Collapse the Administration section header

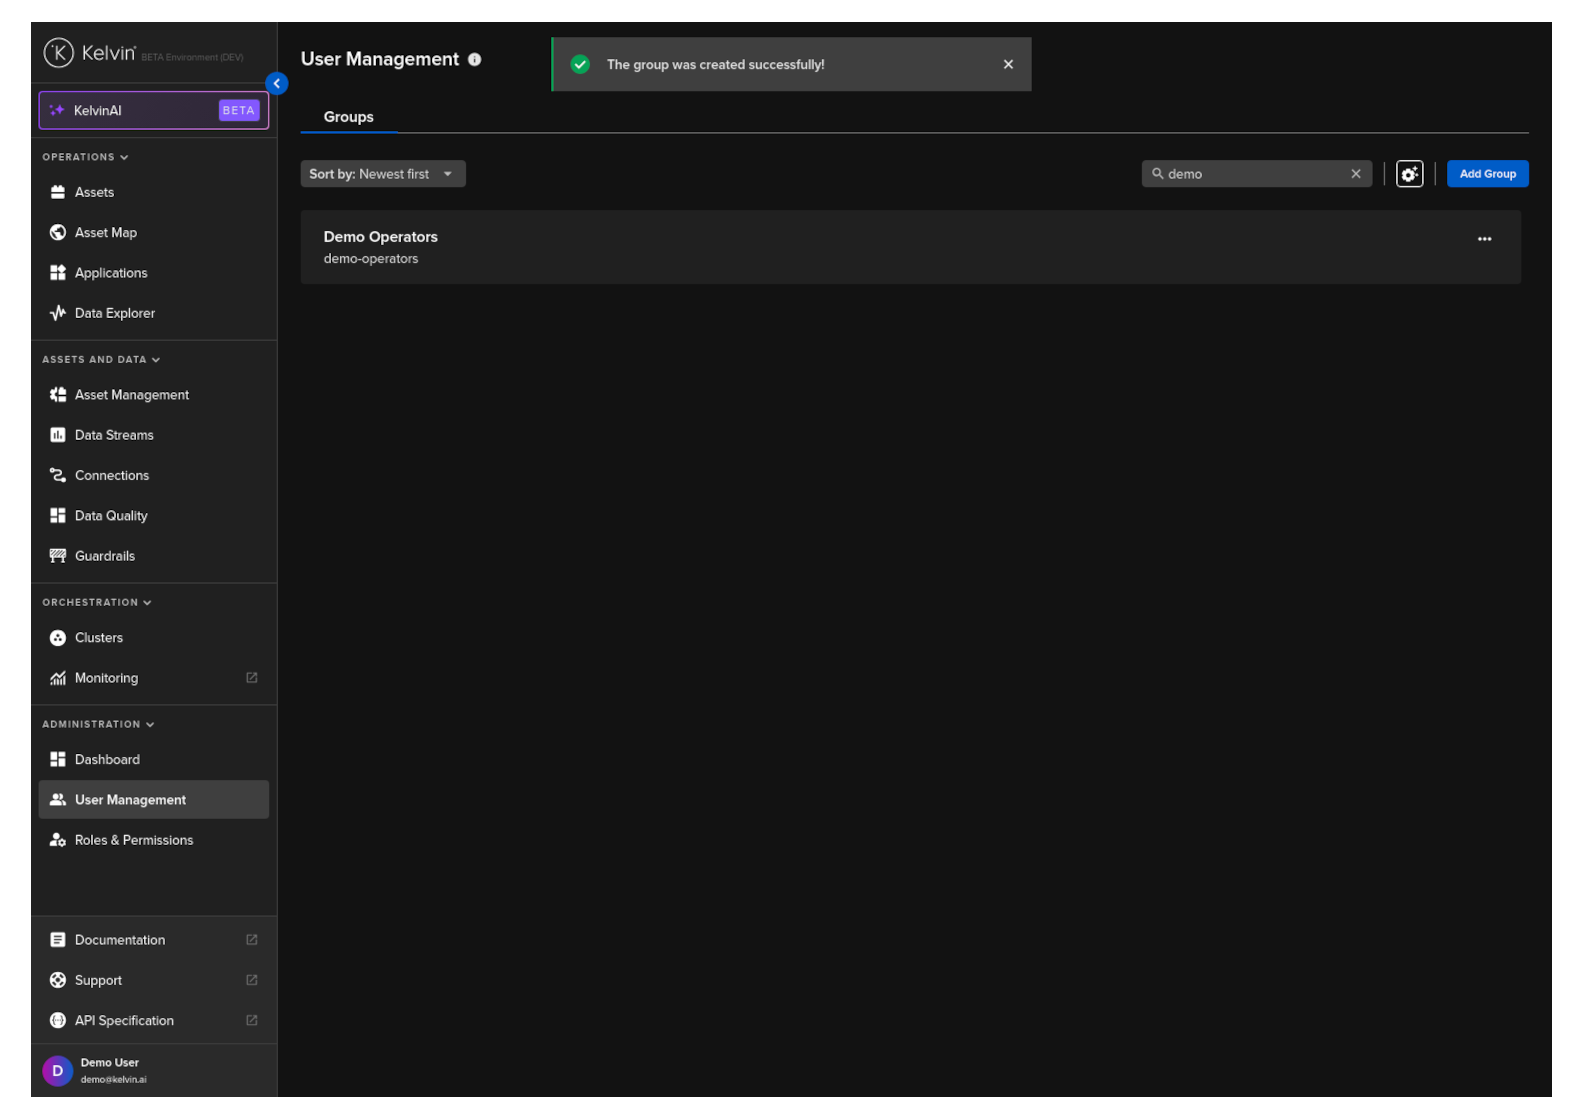[x=98, y=724]
